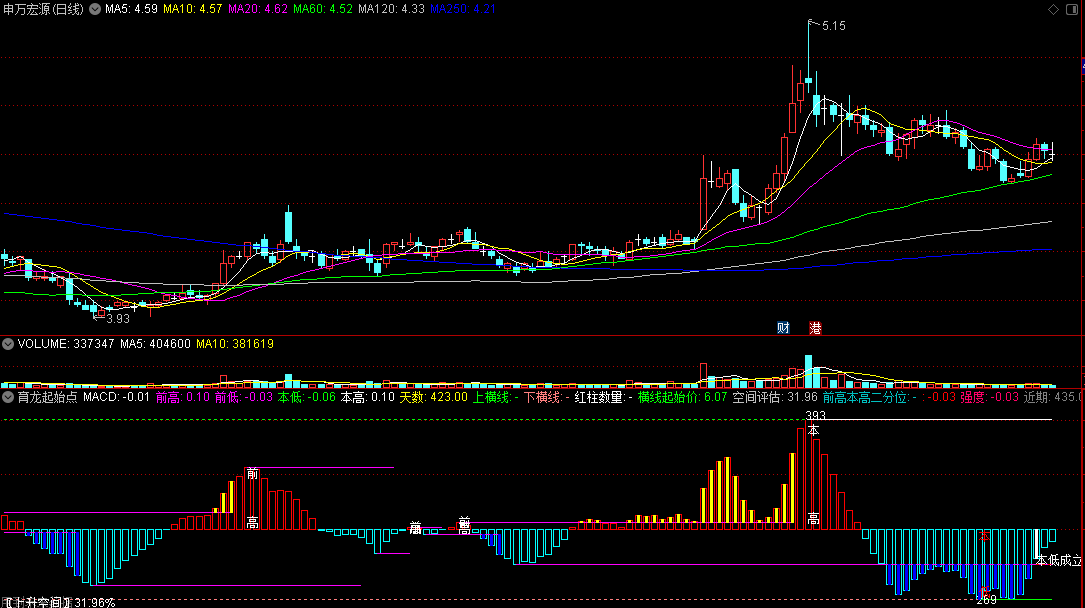Click the 上升空间 31.96% label
1085x608 pixels.
62,602
